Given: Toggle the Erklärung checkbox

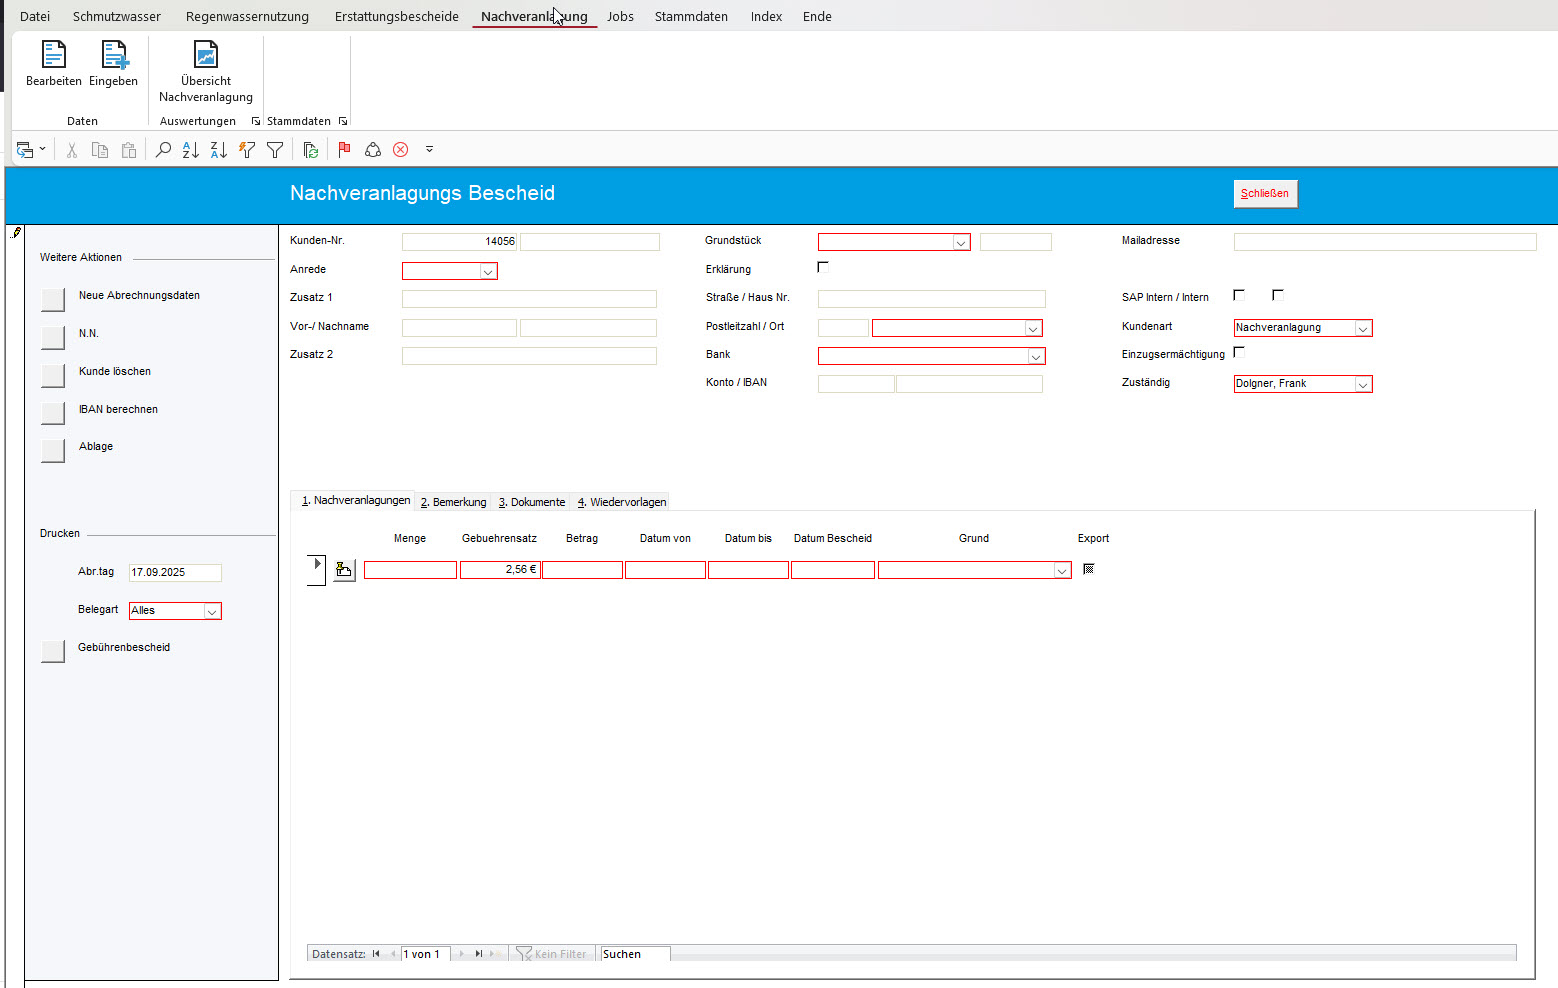Looking at the screenshot, I should click(823, 267).
